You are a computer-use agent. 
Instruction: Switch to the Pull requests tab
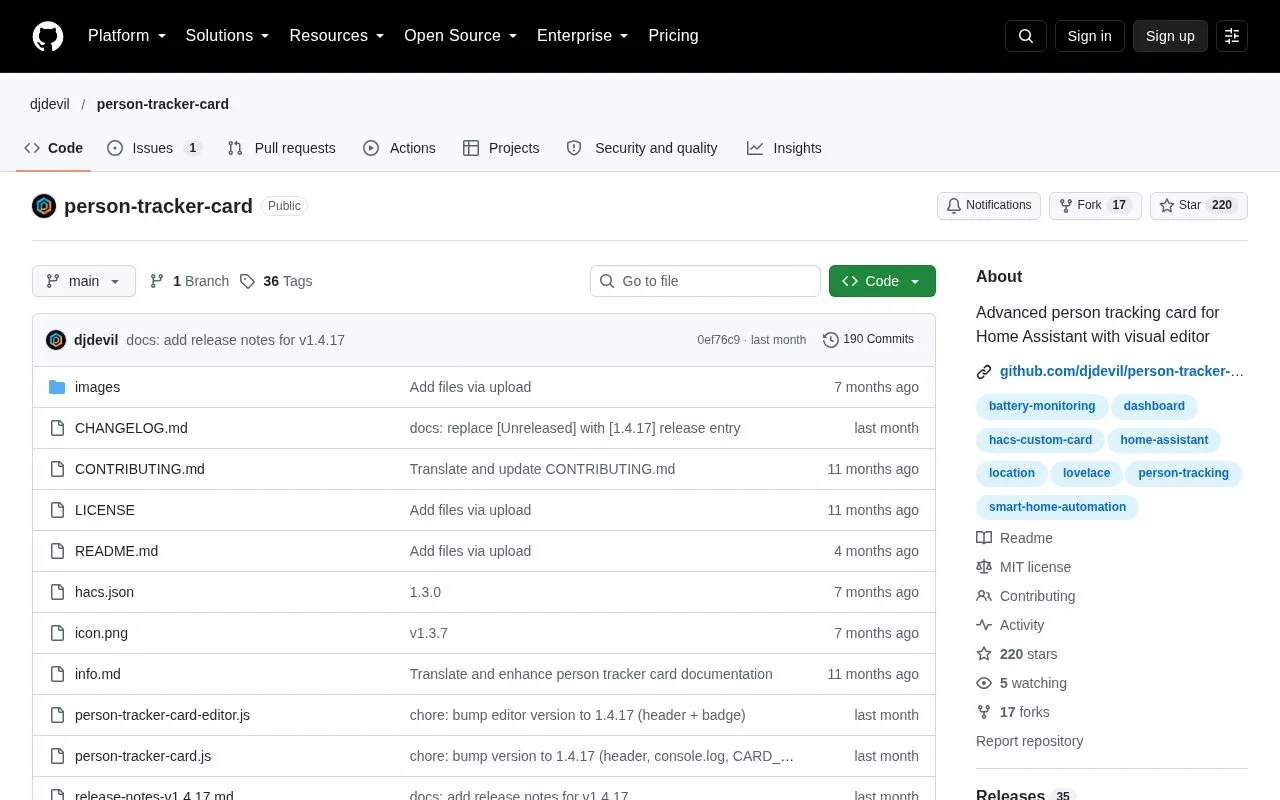pyautogui.click(x=281, y=148)
